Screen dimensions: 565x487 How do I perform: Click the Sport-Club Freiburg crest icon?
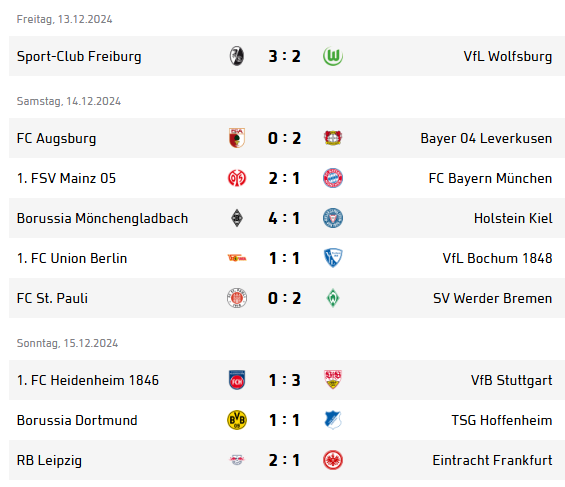click(237, 56)
